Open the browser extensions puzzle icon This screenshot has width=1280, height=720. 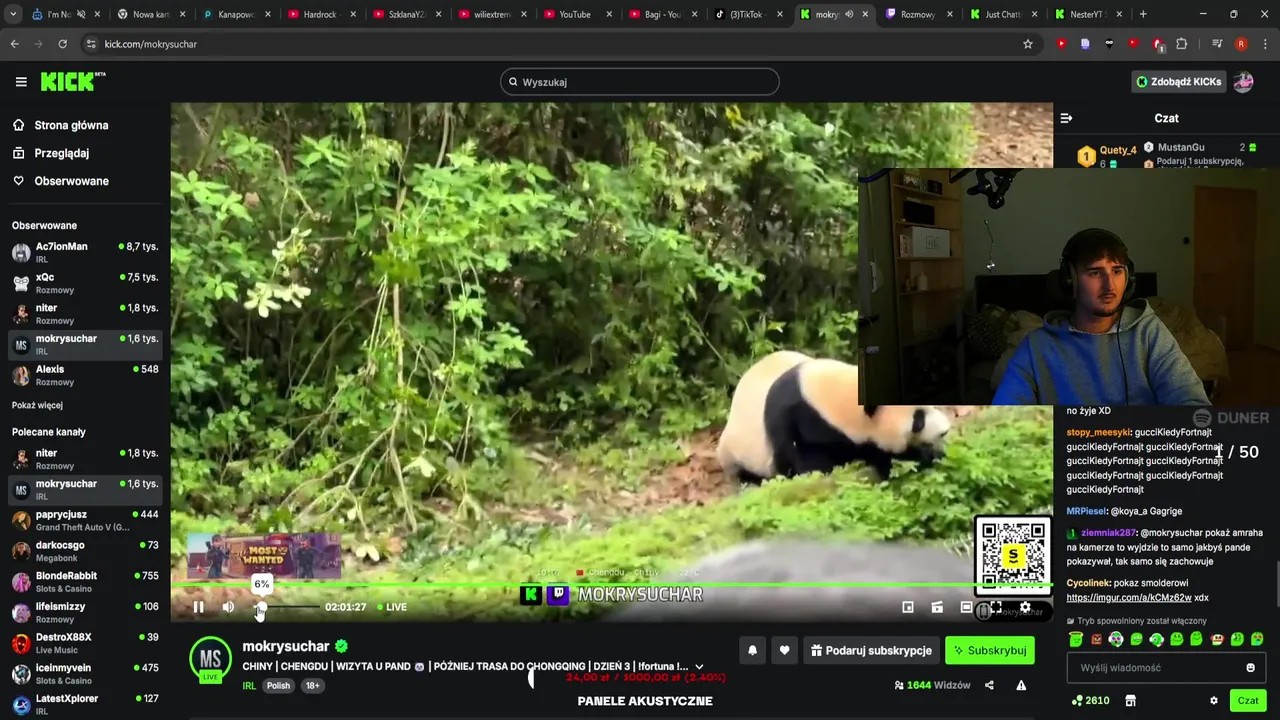click(1181, 44)
